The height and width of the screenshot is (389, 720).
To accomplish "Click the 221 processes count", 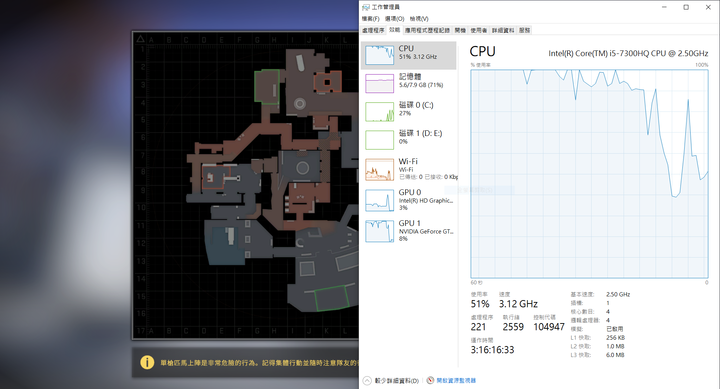I will 478,327.
